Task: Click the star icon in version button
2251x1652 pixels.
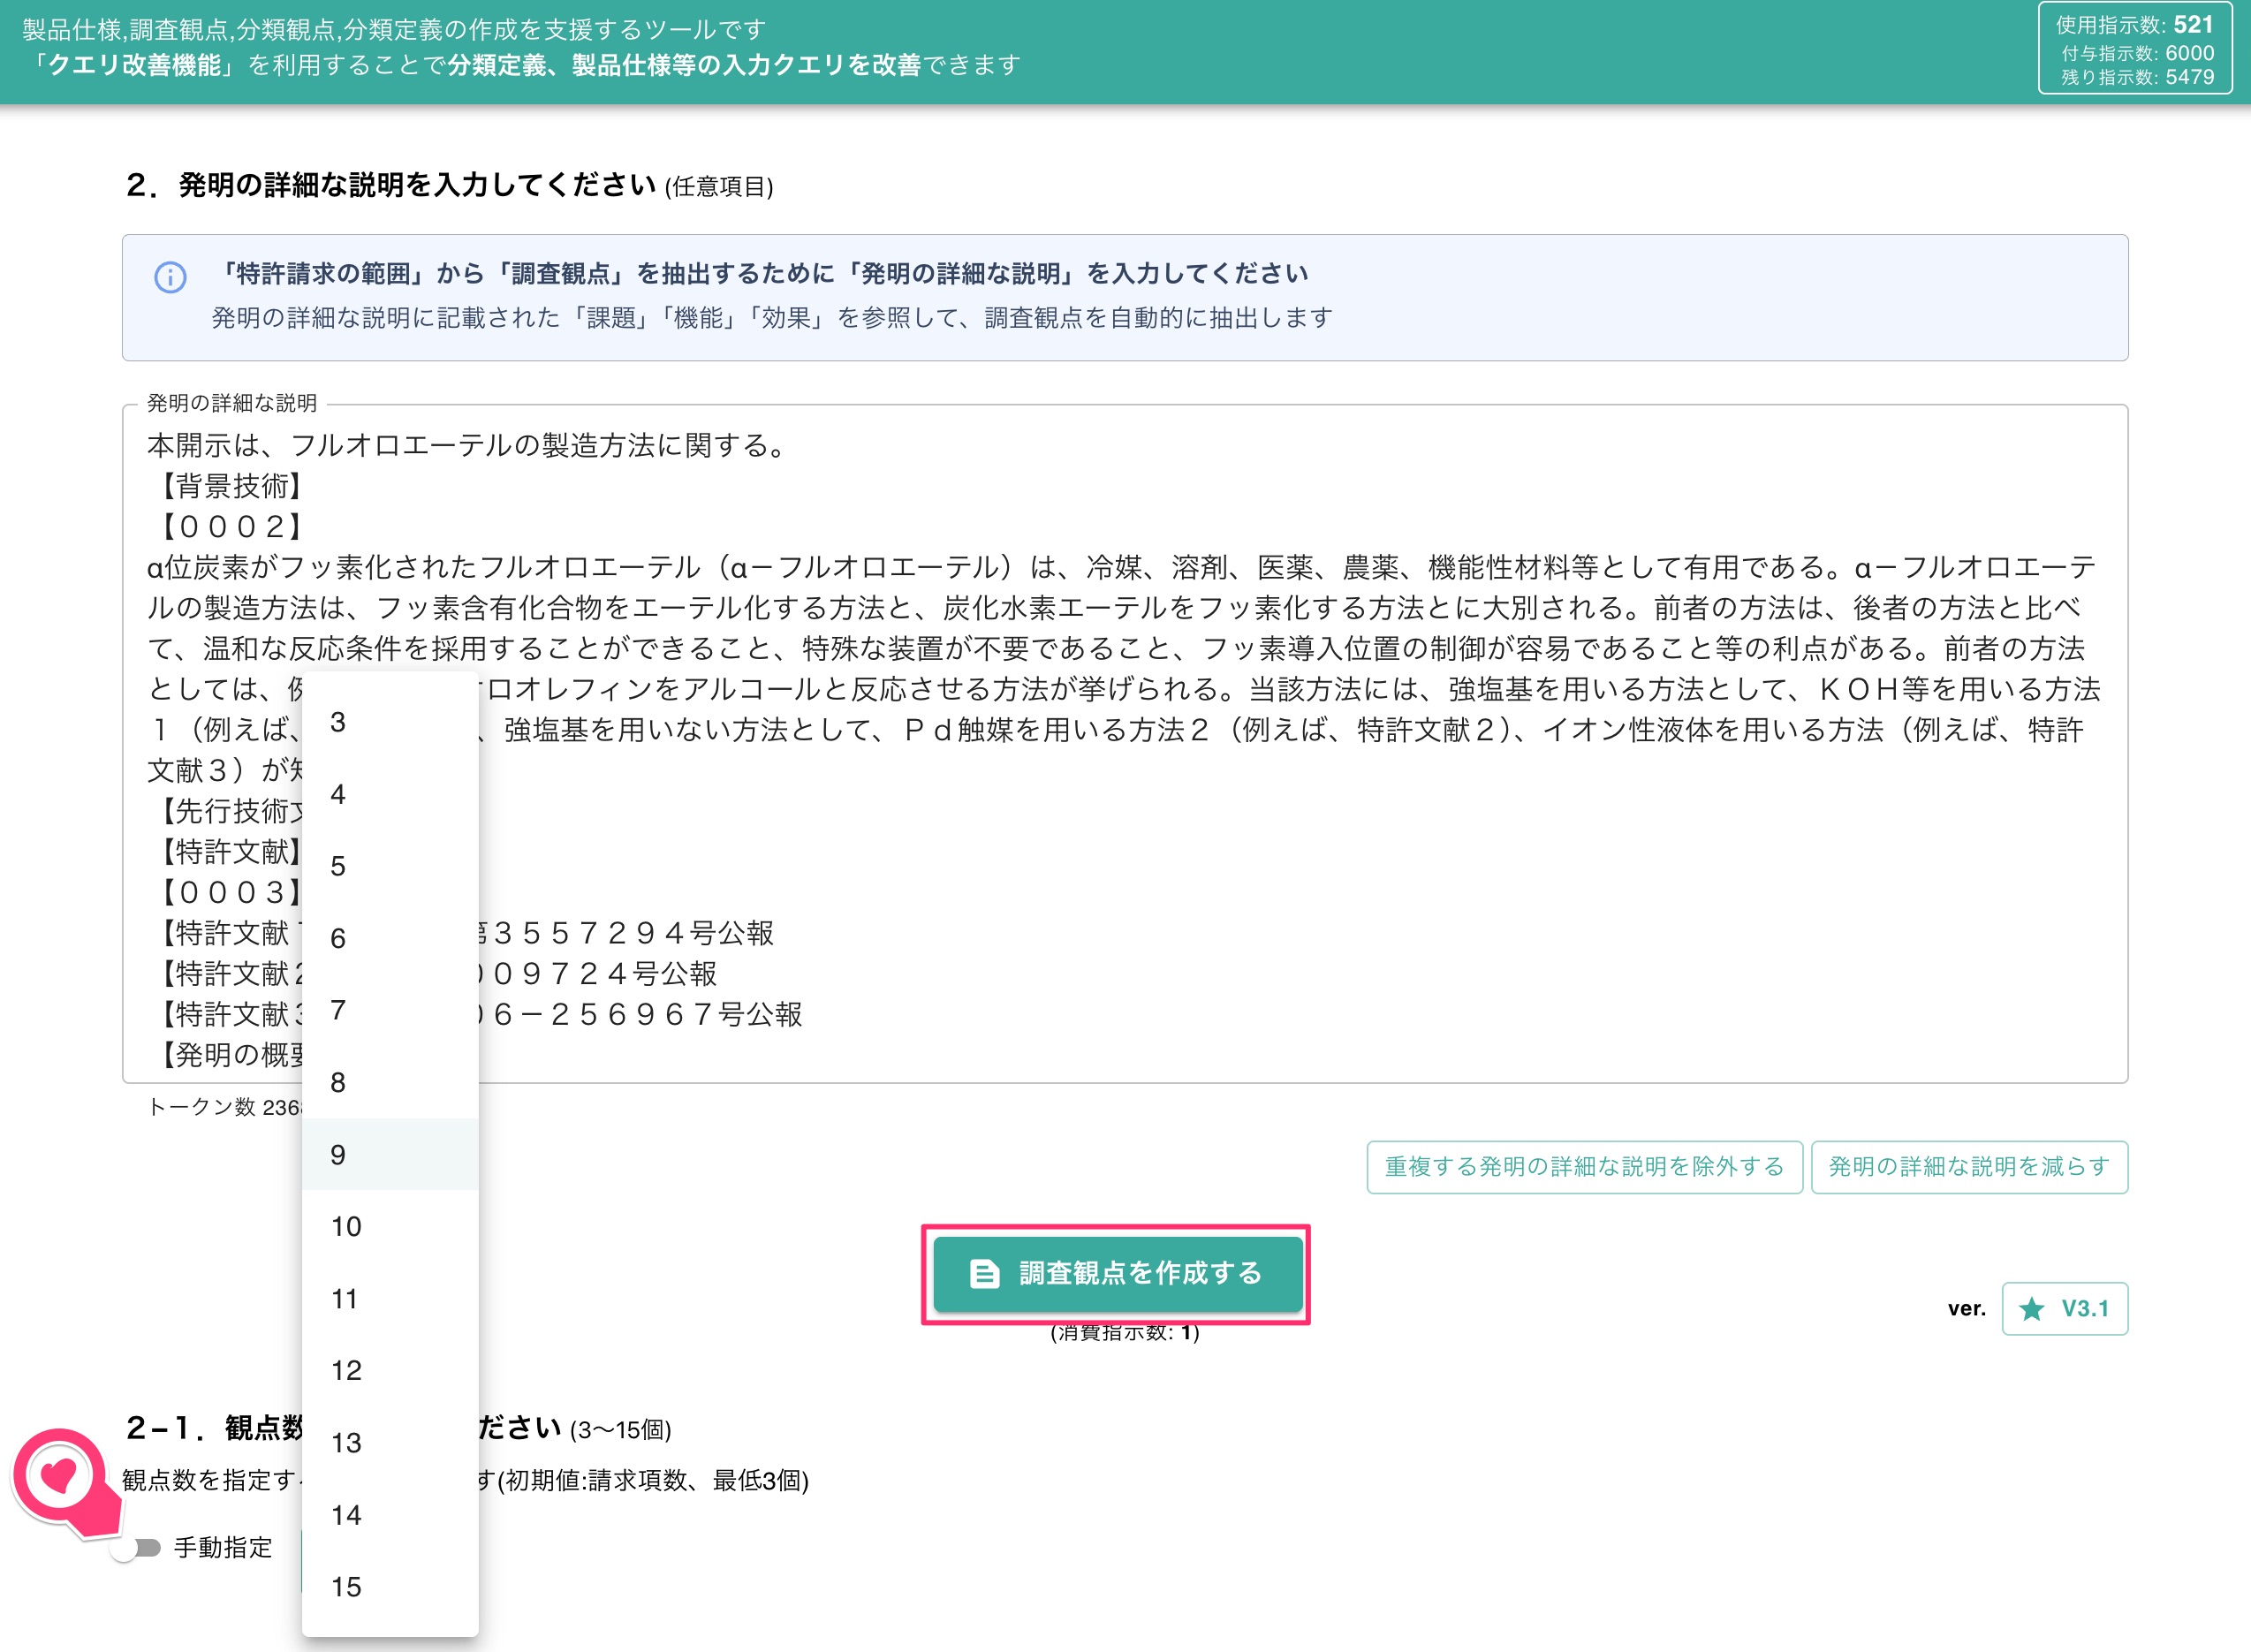Action: [x=2031, y=1309]
